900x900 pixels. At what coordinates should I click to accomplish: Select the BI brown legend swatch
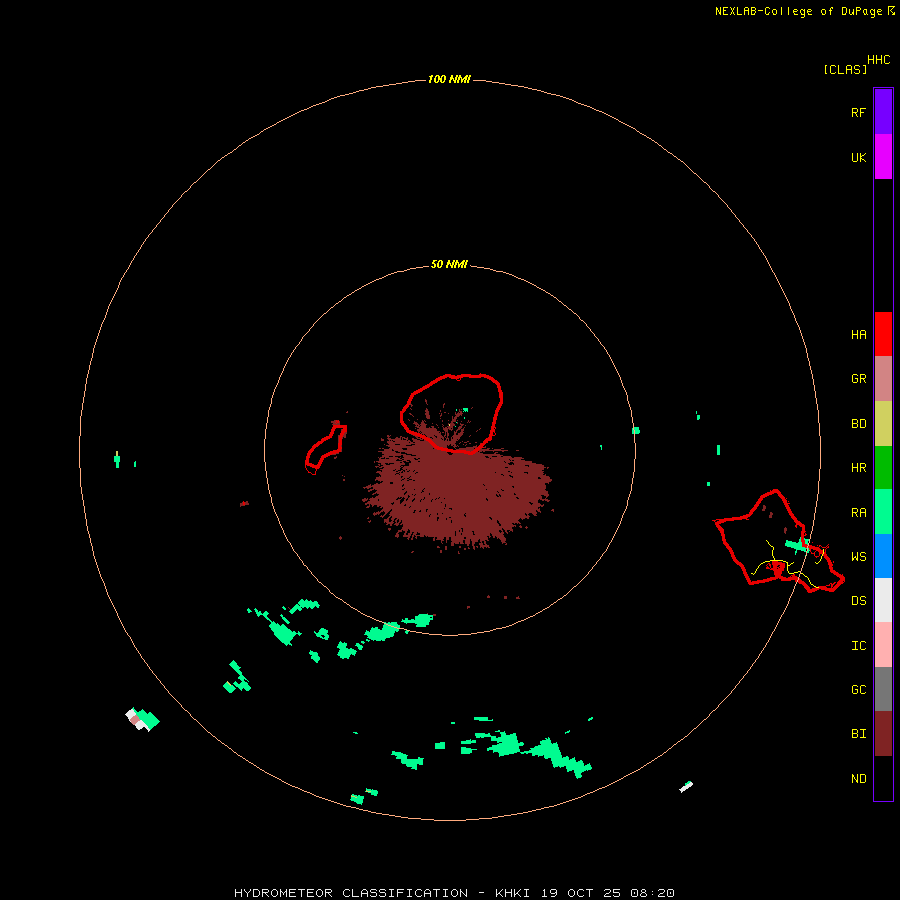pyautogui.click(x=883, y=734)
